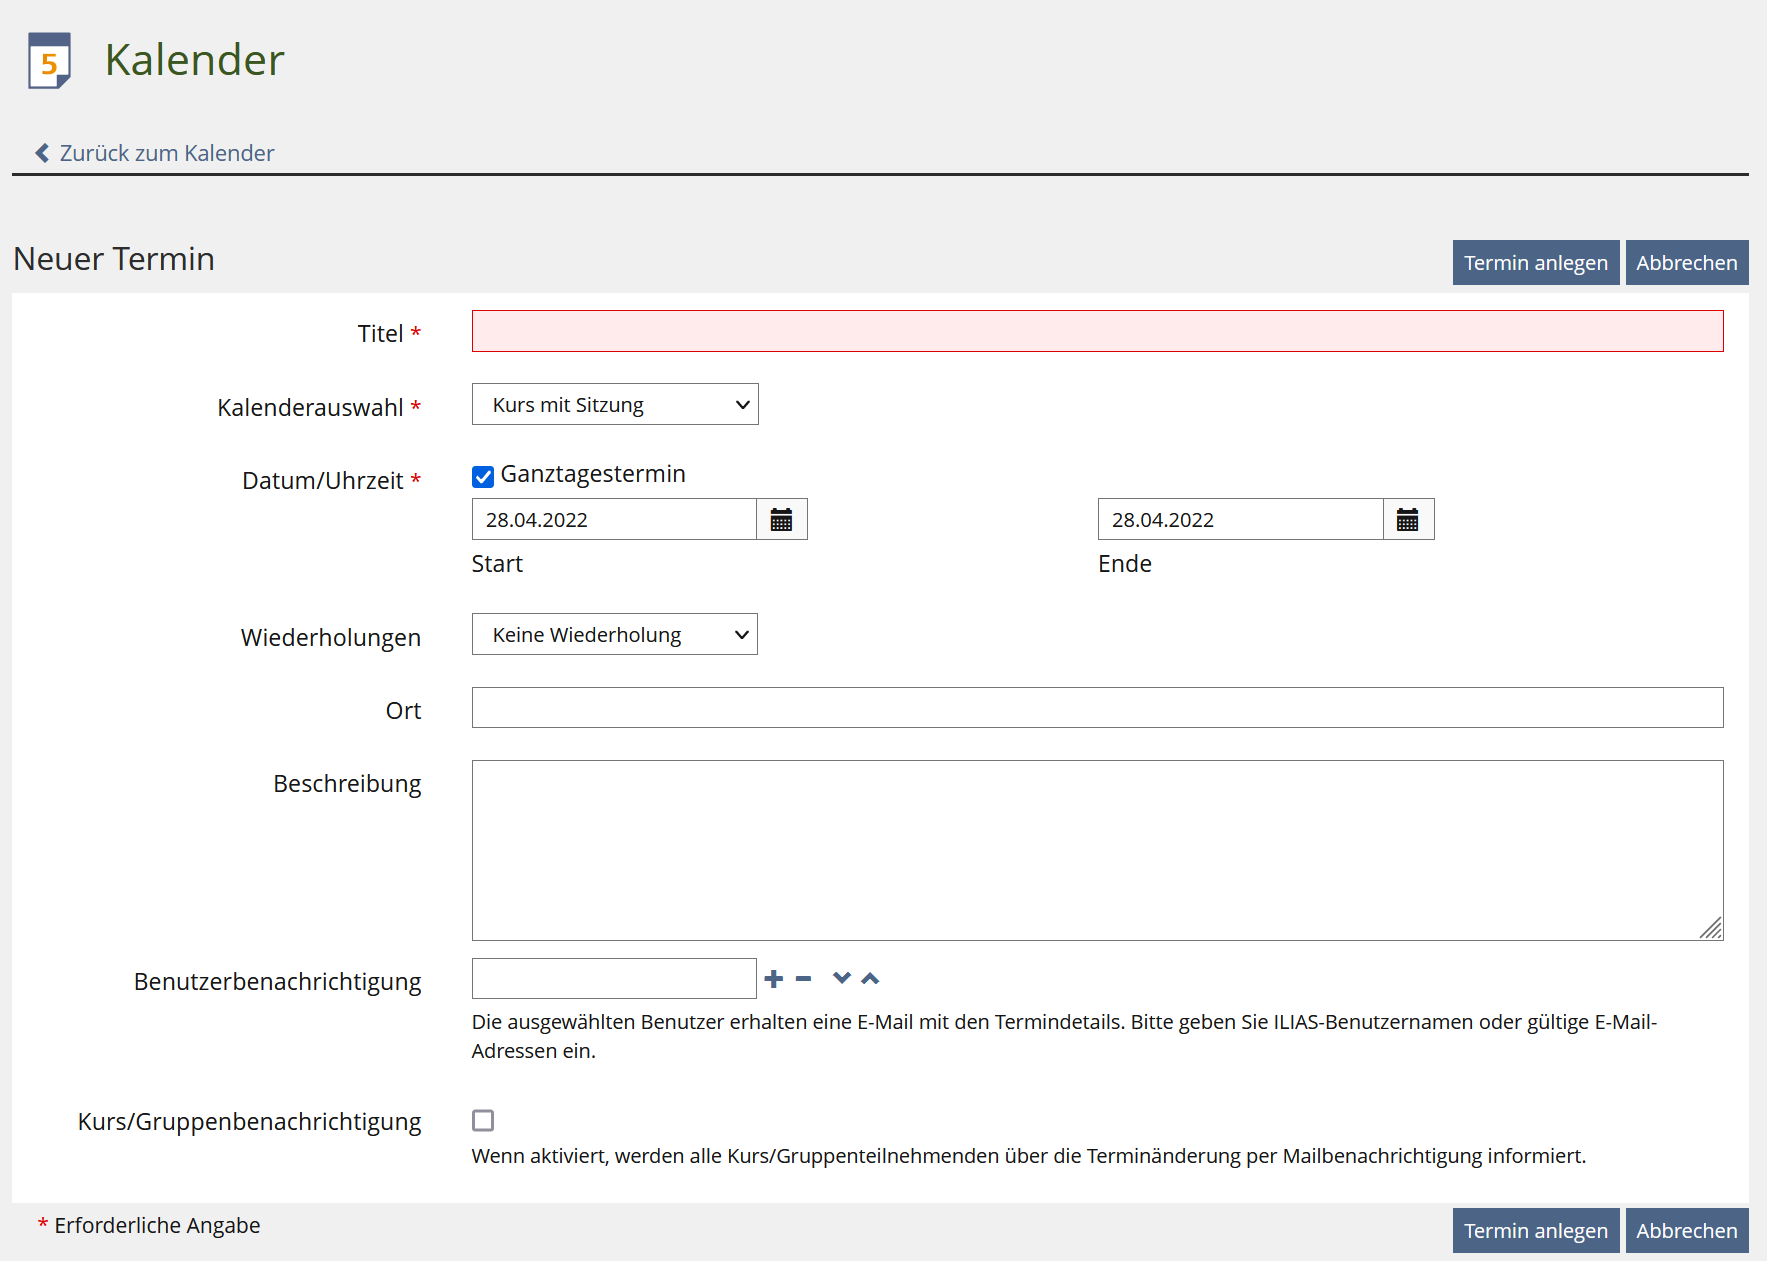Remove notification entry with minus icon

click(803, 979)
